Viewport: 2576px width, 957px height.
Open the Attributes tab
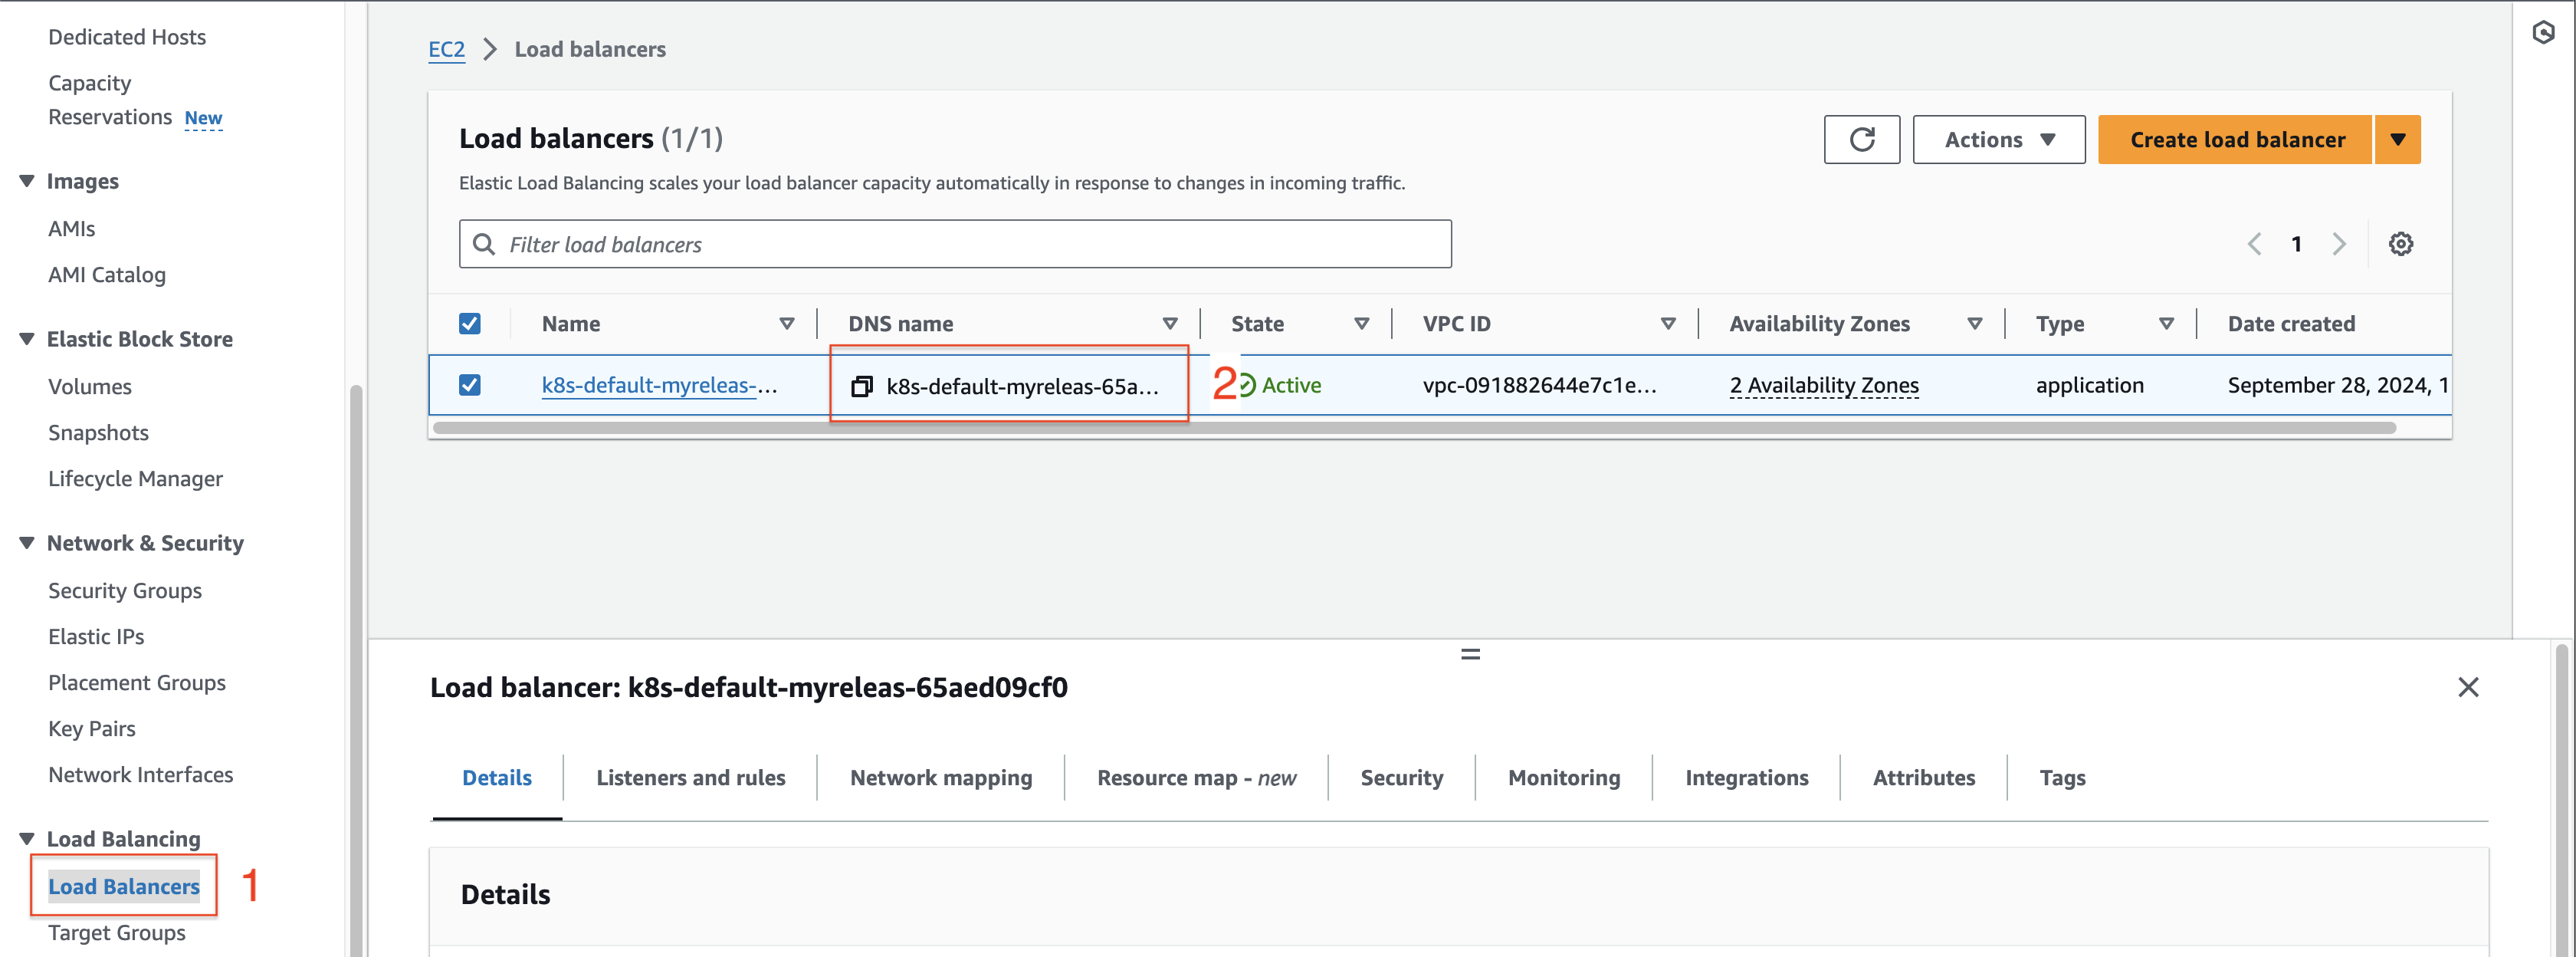(x=1923, y=778)
